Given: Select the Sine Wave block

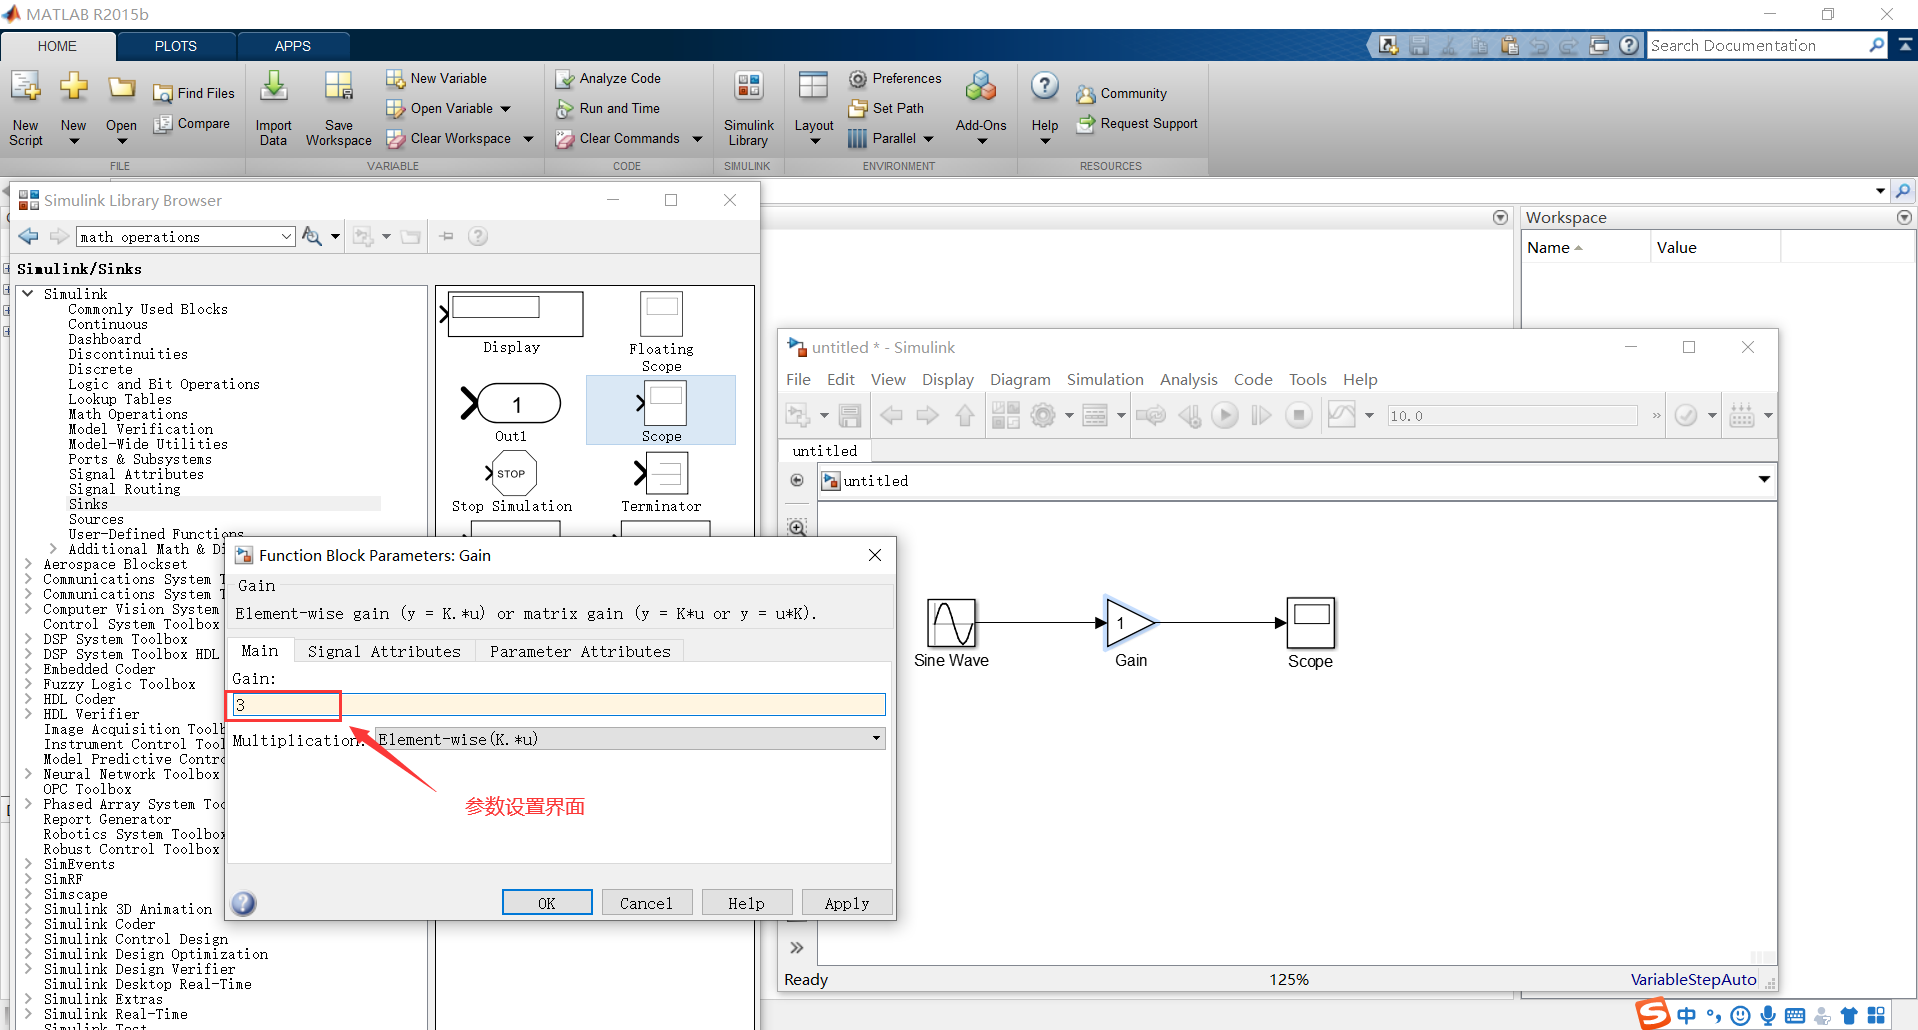Looking at the screenshot, I should pyautogui.click(x=951, y=623).
